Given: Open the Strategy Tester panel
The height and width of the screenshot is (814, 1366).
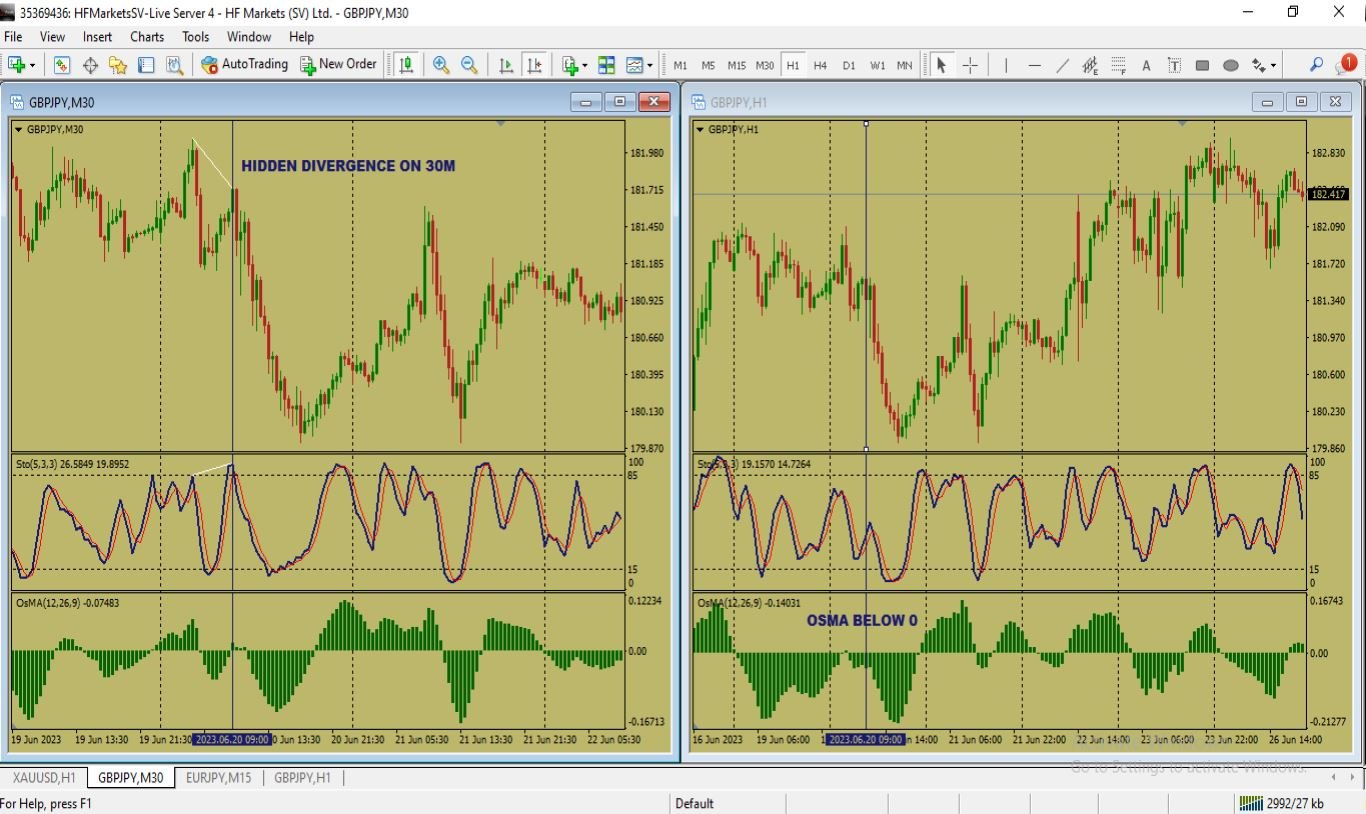Looking at the screenshot, I should click(x=174, y=65).
